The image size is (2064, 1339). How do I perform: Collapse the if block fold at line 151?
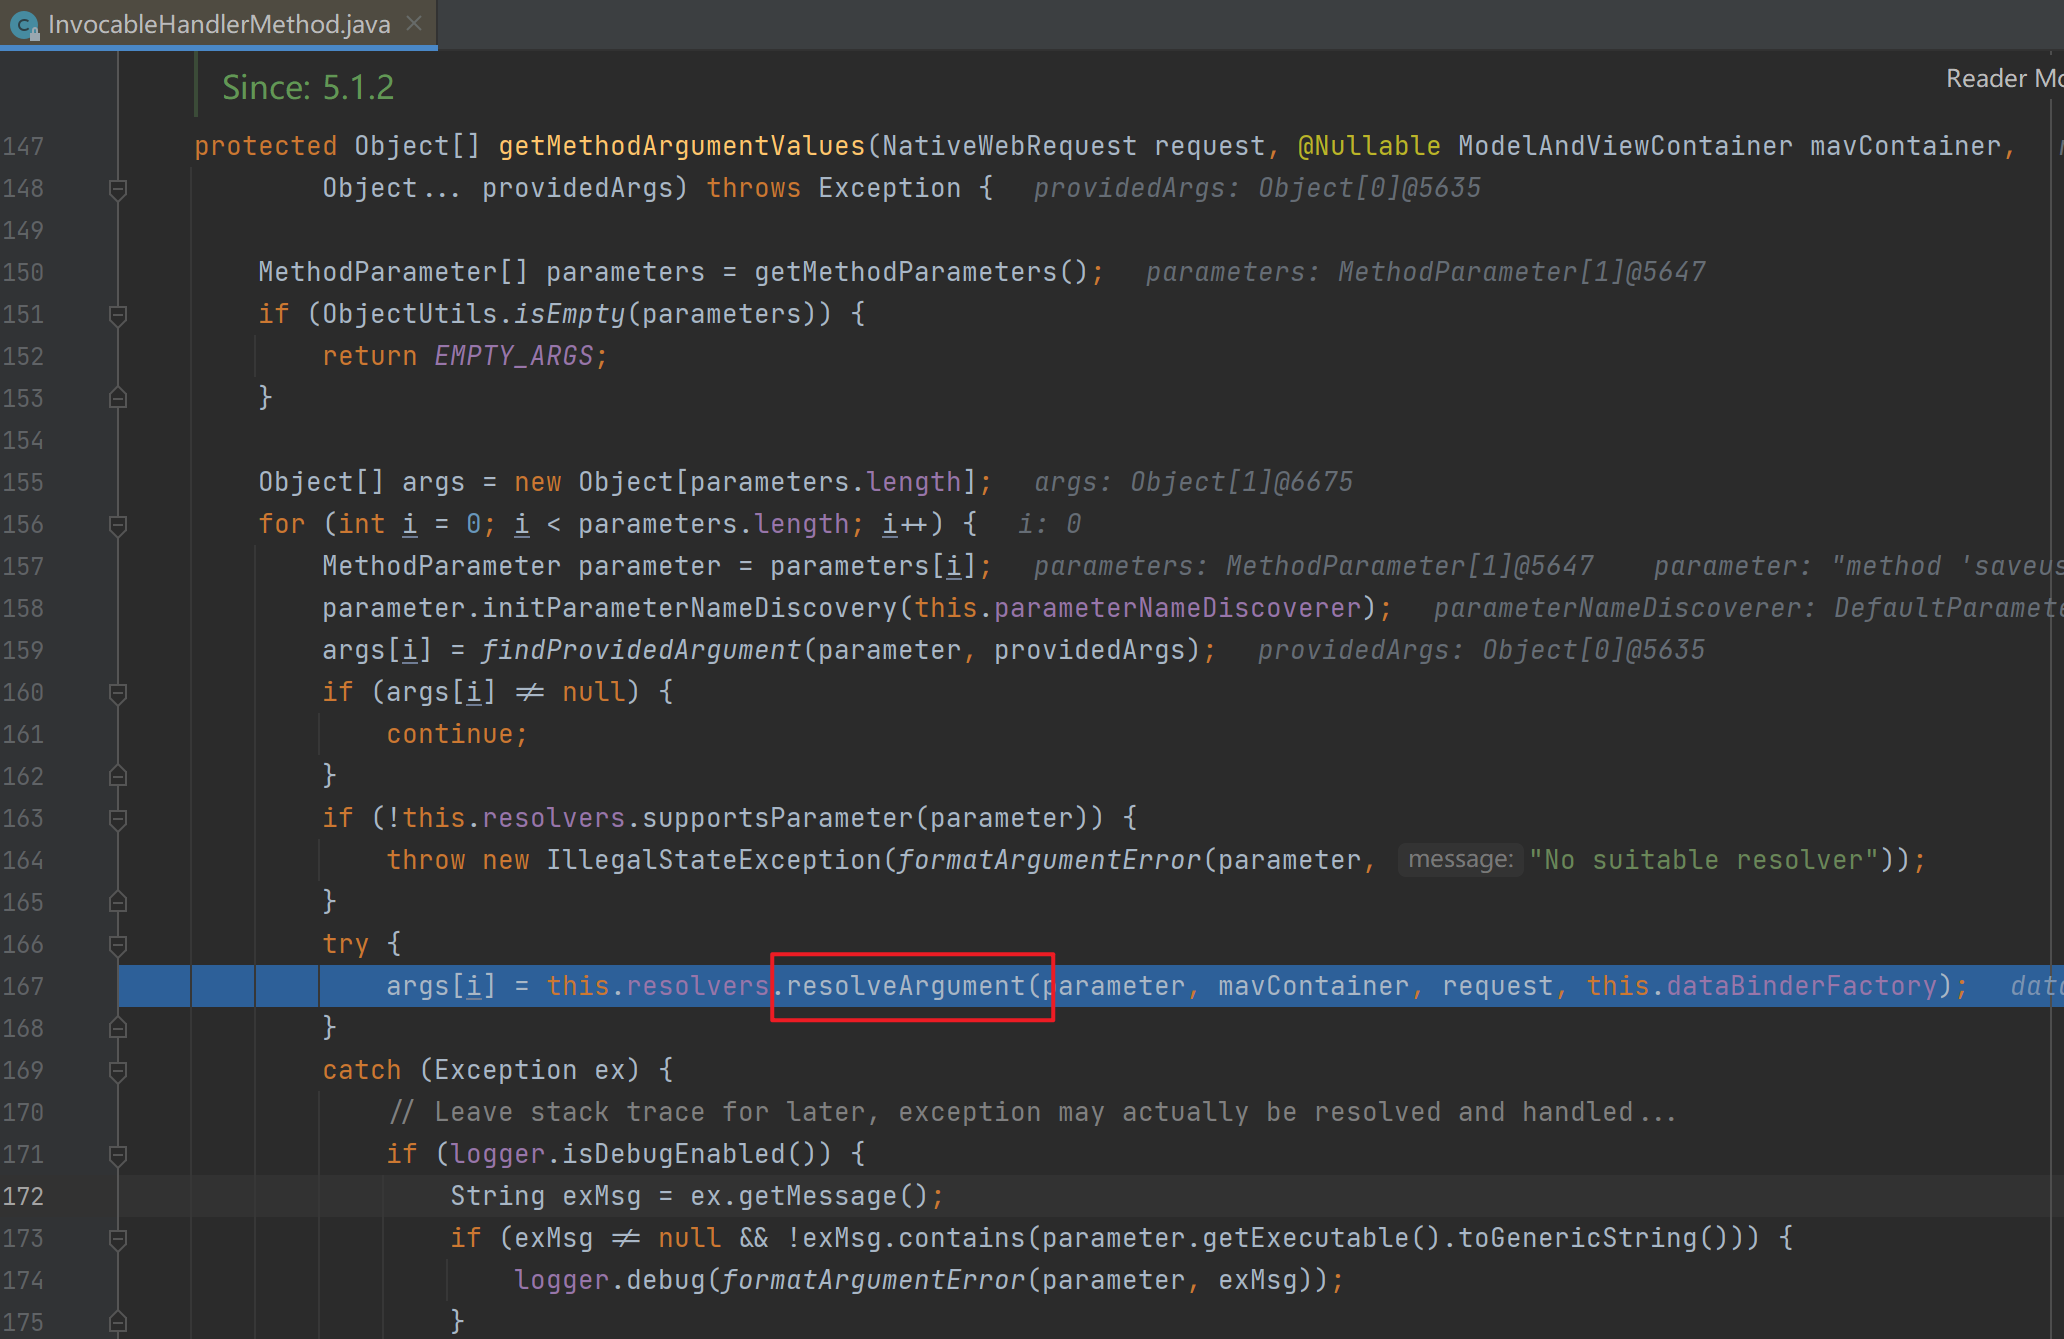(117, 315)
